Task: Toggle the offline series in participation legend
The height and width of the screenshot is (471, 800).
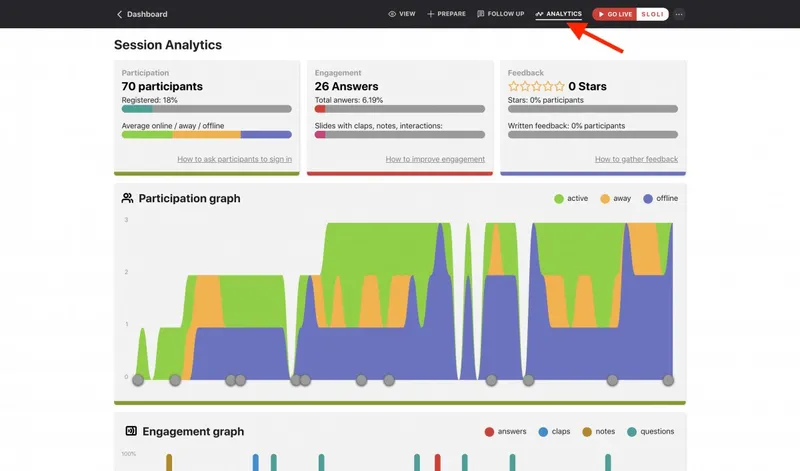Action: 660,199
